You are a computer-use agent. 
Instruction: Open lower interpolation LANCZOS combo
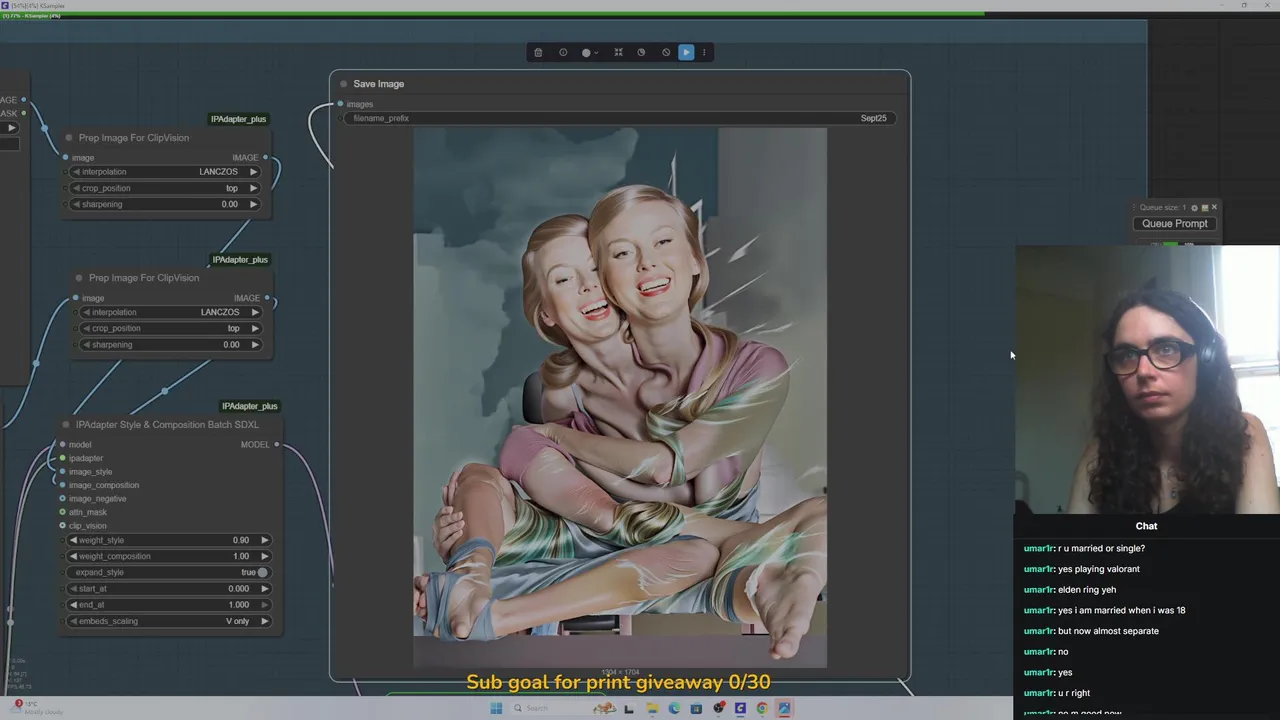[x=170, y=312]
